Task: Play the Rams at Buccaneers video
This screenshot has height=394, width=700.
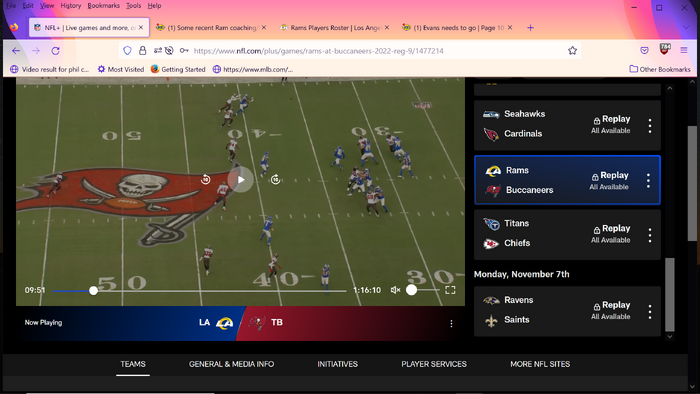Action: tap(241, 179)
